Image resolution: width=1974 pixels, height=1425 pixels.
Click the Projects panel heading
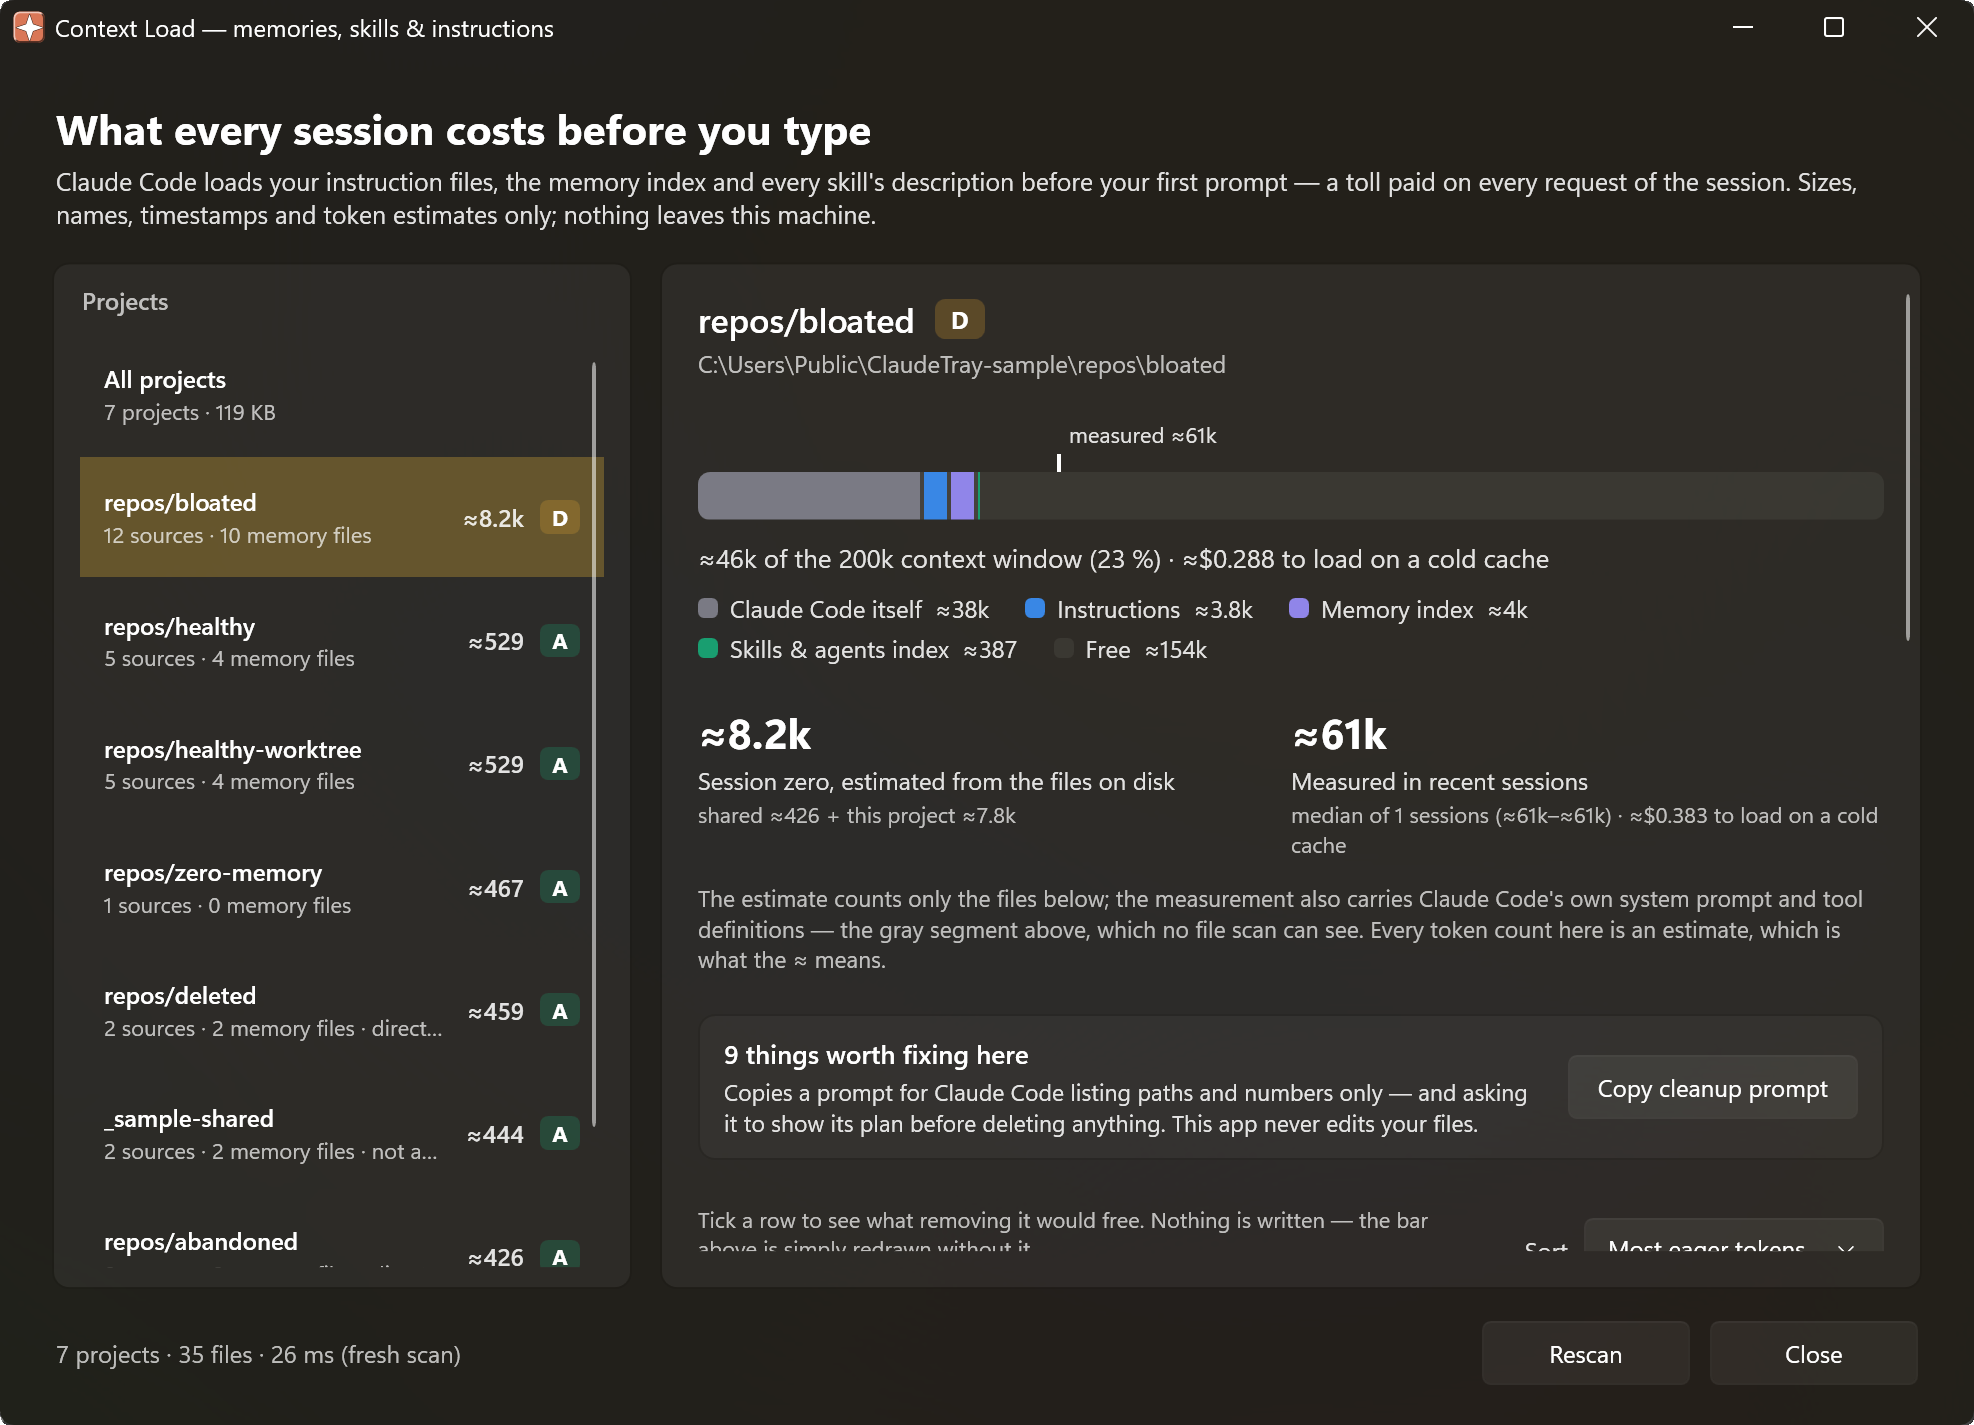(125, 301)
